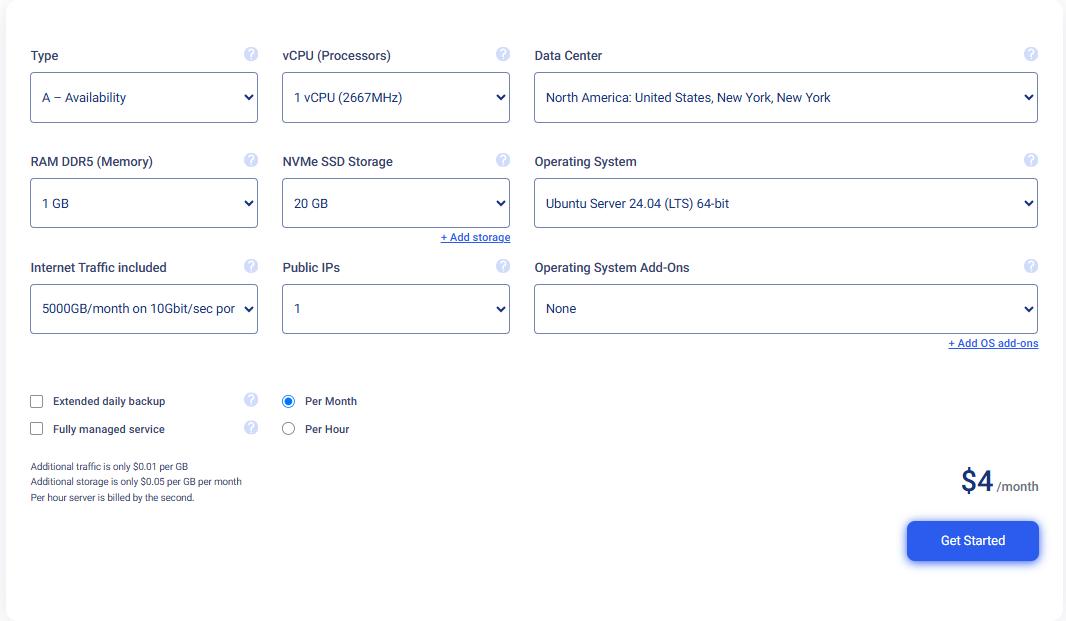Click the help icon beside vCPU (Processors)
The width and height of the screenshot is (1066, 621).
(503, 54)
